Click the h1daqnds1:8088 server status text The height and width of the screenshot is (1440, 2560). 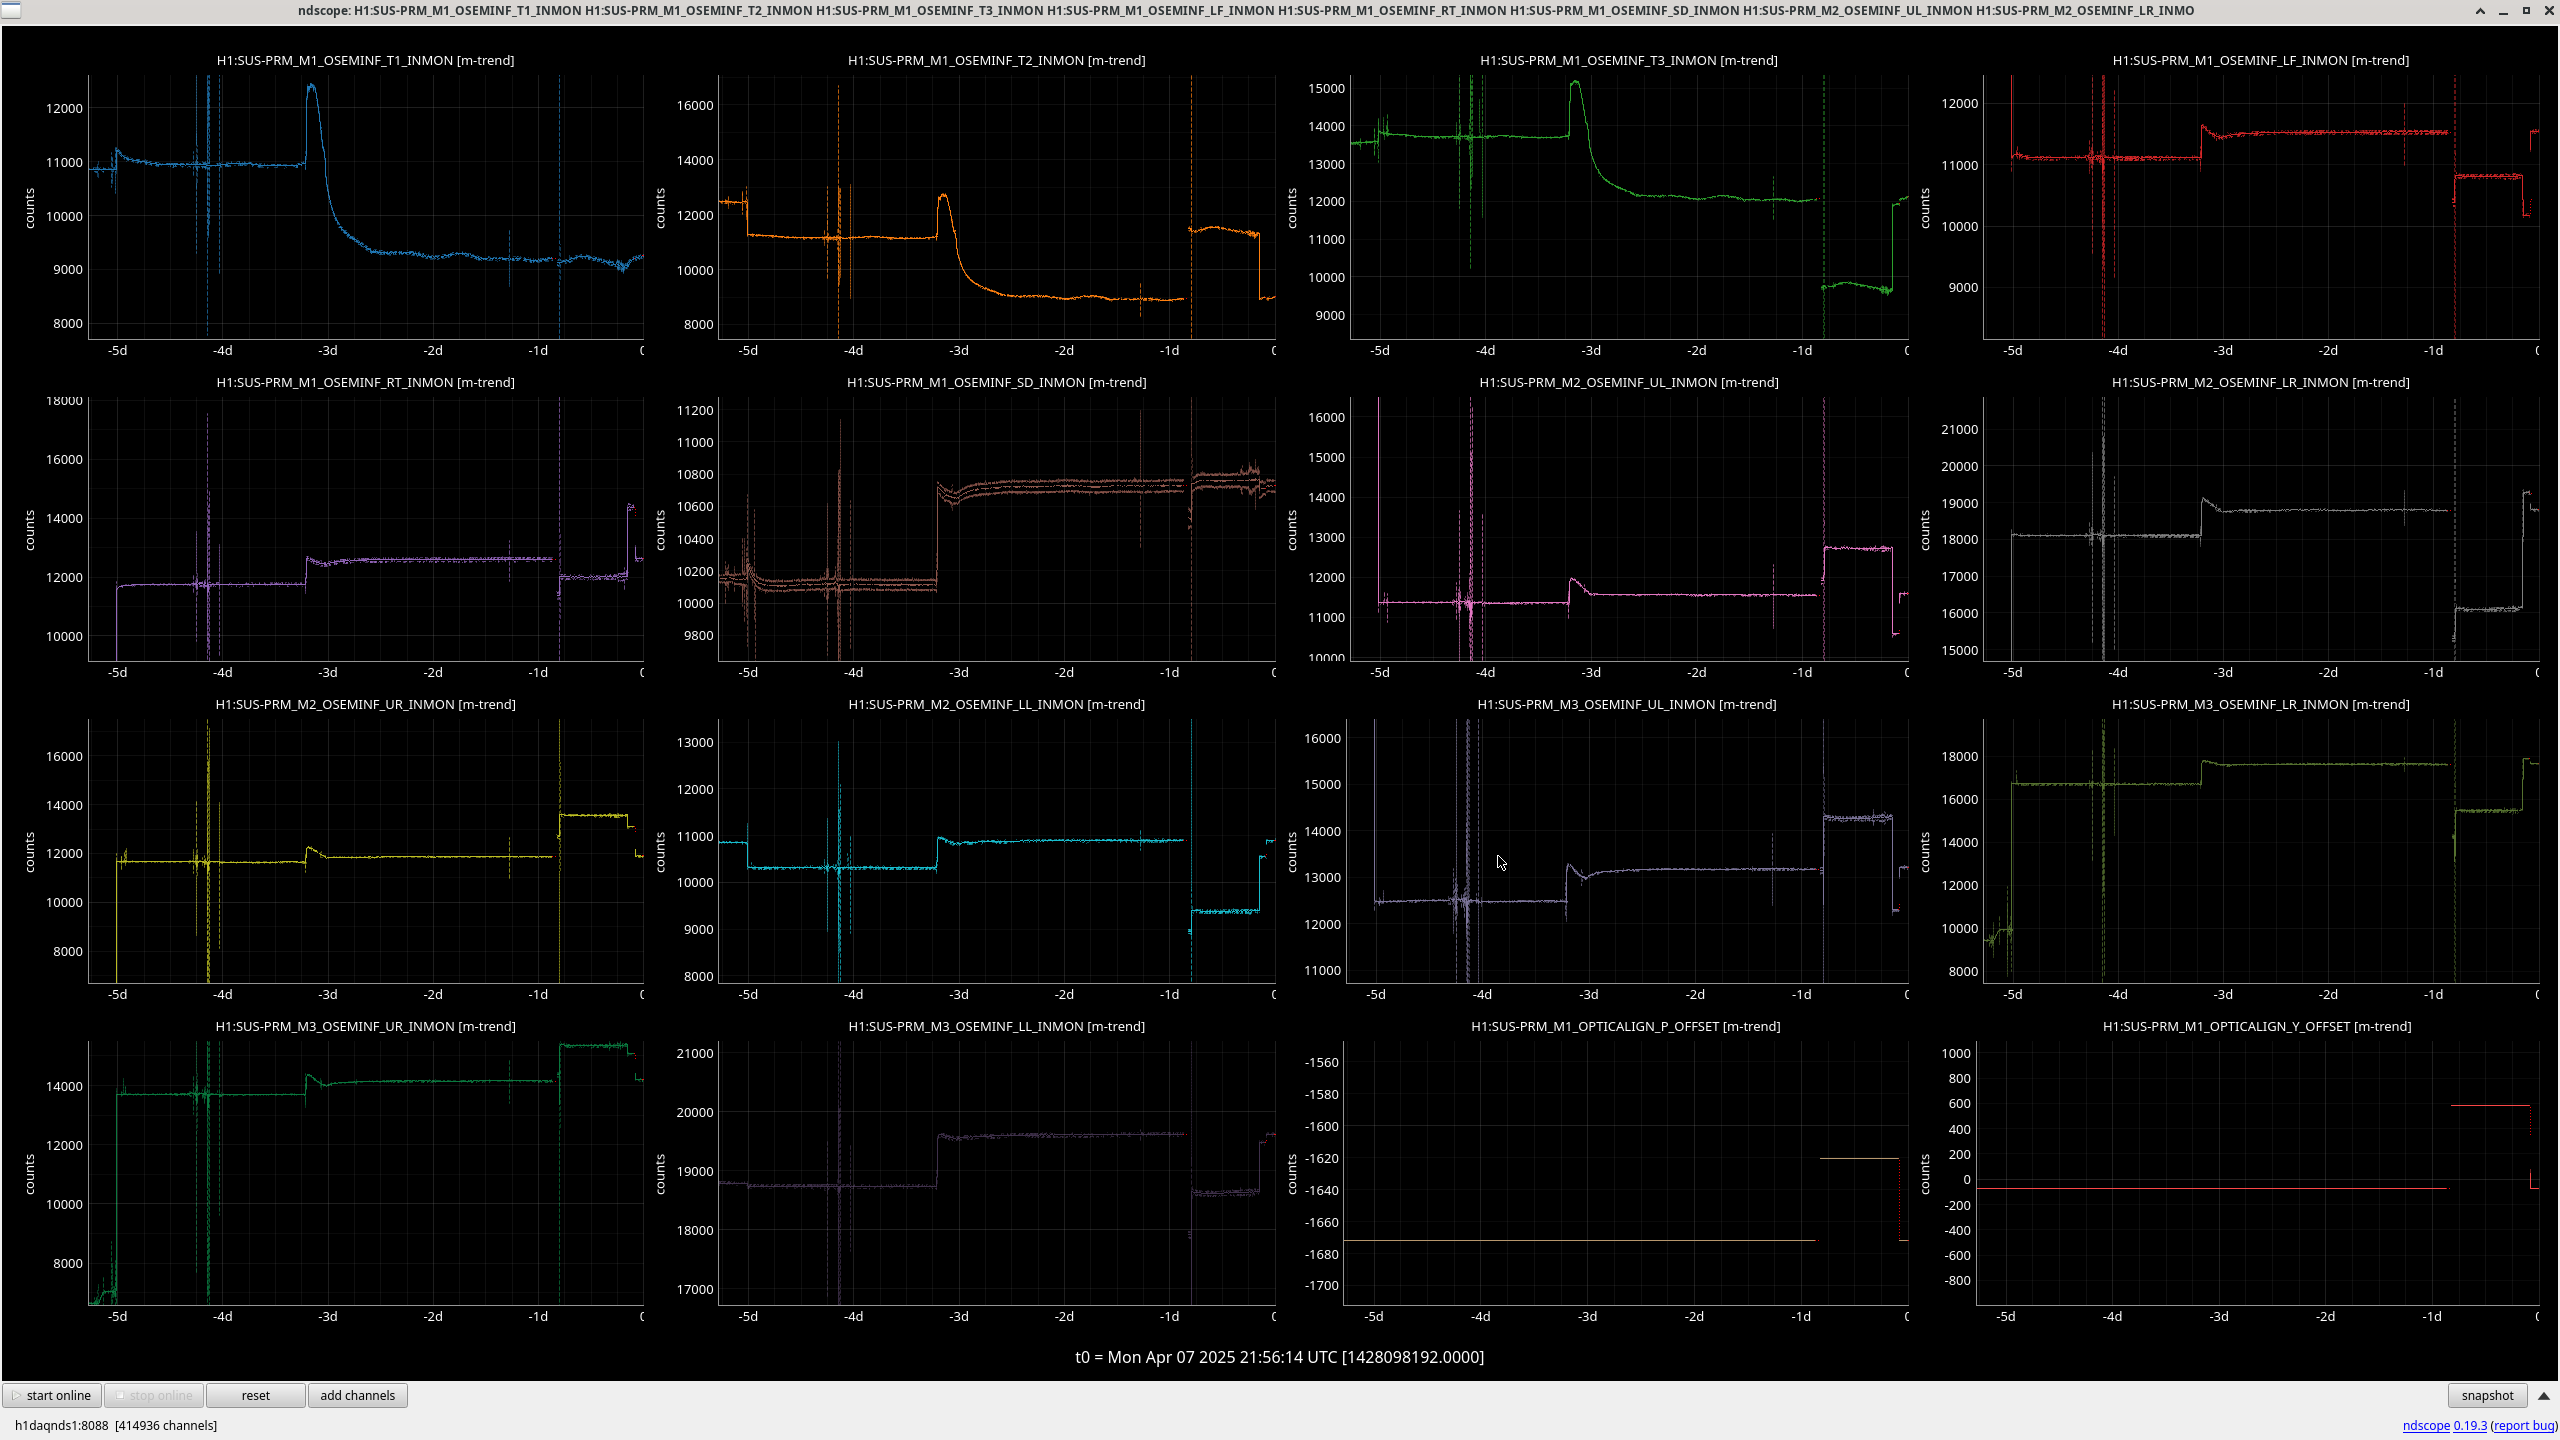pyautogui.click(x=116, y=1425)
